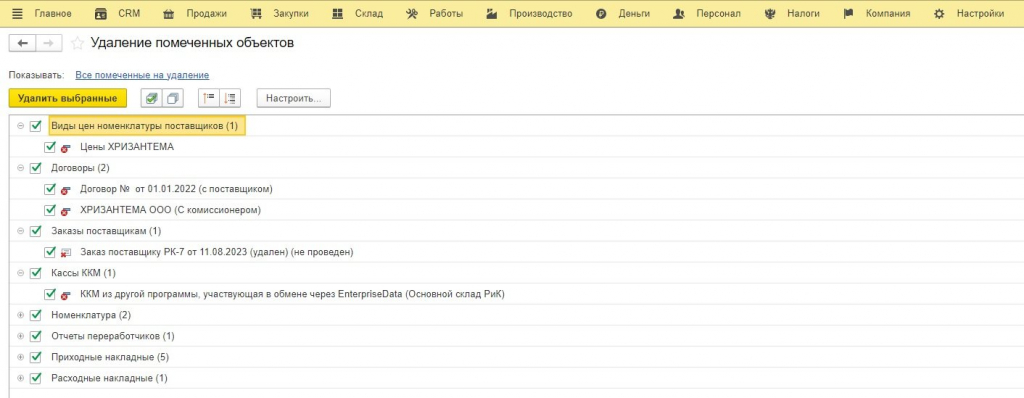The width and height of the screenshot is (1024, 398).
Task: Go back with the left arrow
Action: 22,43
